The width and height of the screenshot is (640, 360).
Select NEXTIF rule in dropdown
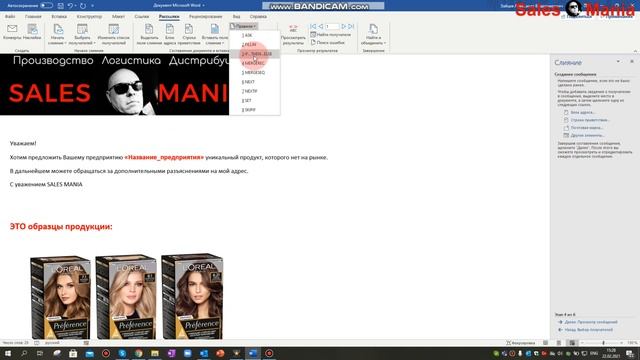pyautogui.click(x=255, y=91)
